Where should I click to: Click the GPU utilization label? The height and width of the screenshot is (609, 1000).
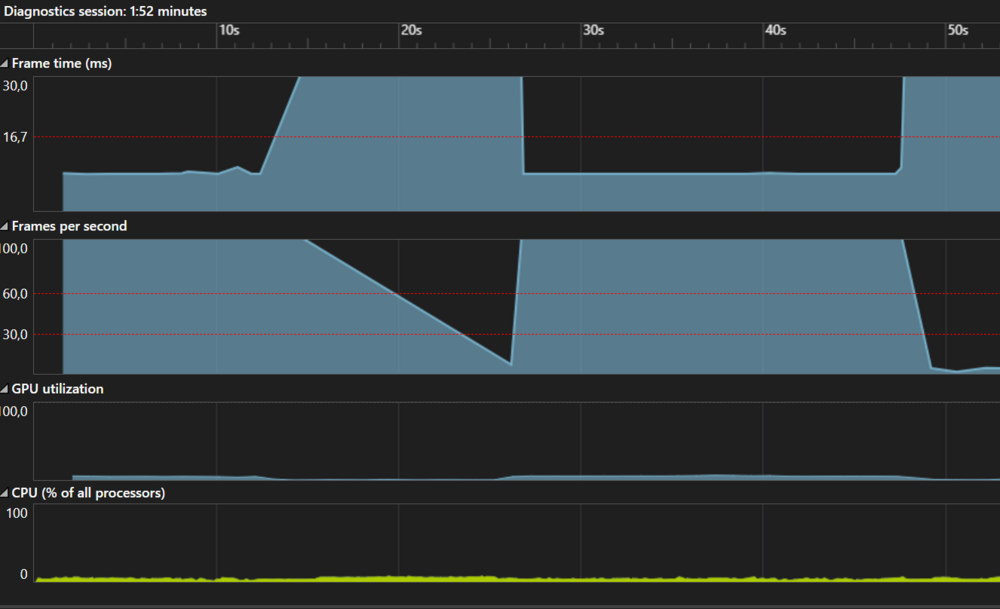[57, 388]
